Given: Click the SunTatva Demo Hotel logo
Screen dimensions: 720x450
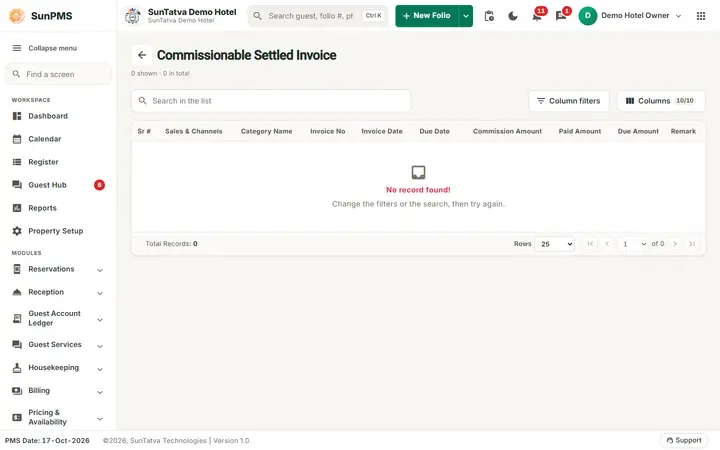Looking at the screenshot, I should coord(133,16).
